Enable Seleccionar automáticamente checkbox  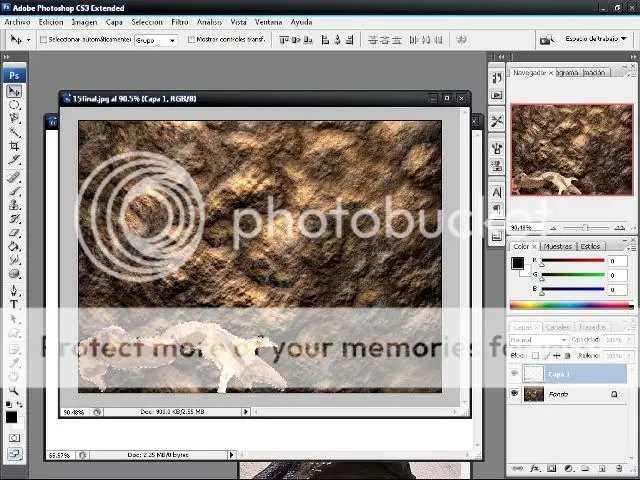pos(43,40)
